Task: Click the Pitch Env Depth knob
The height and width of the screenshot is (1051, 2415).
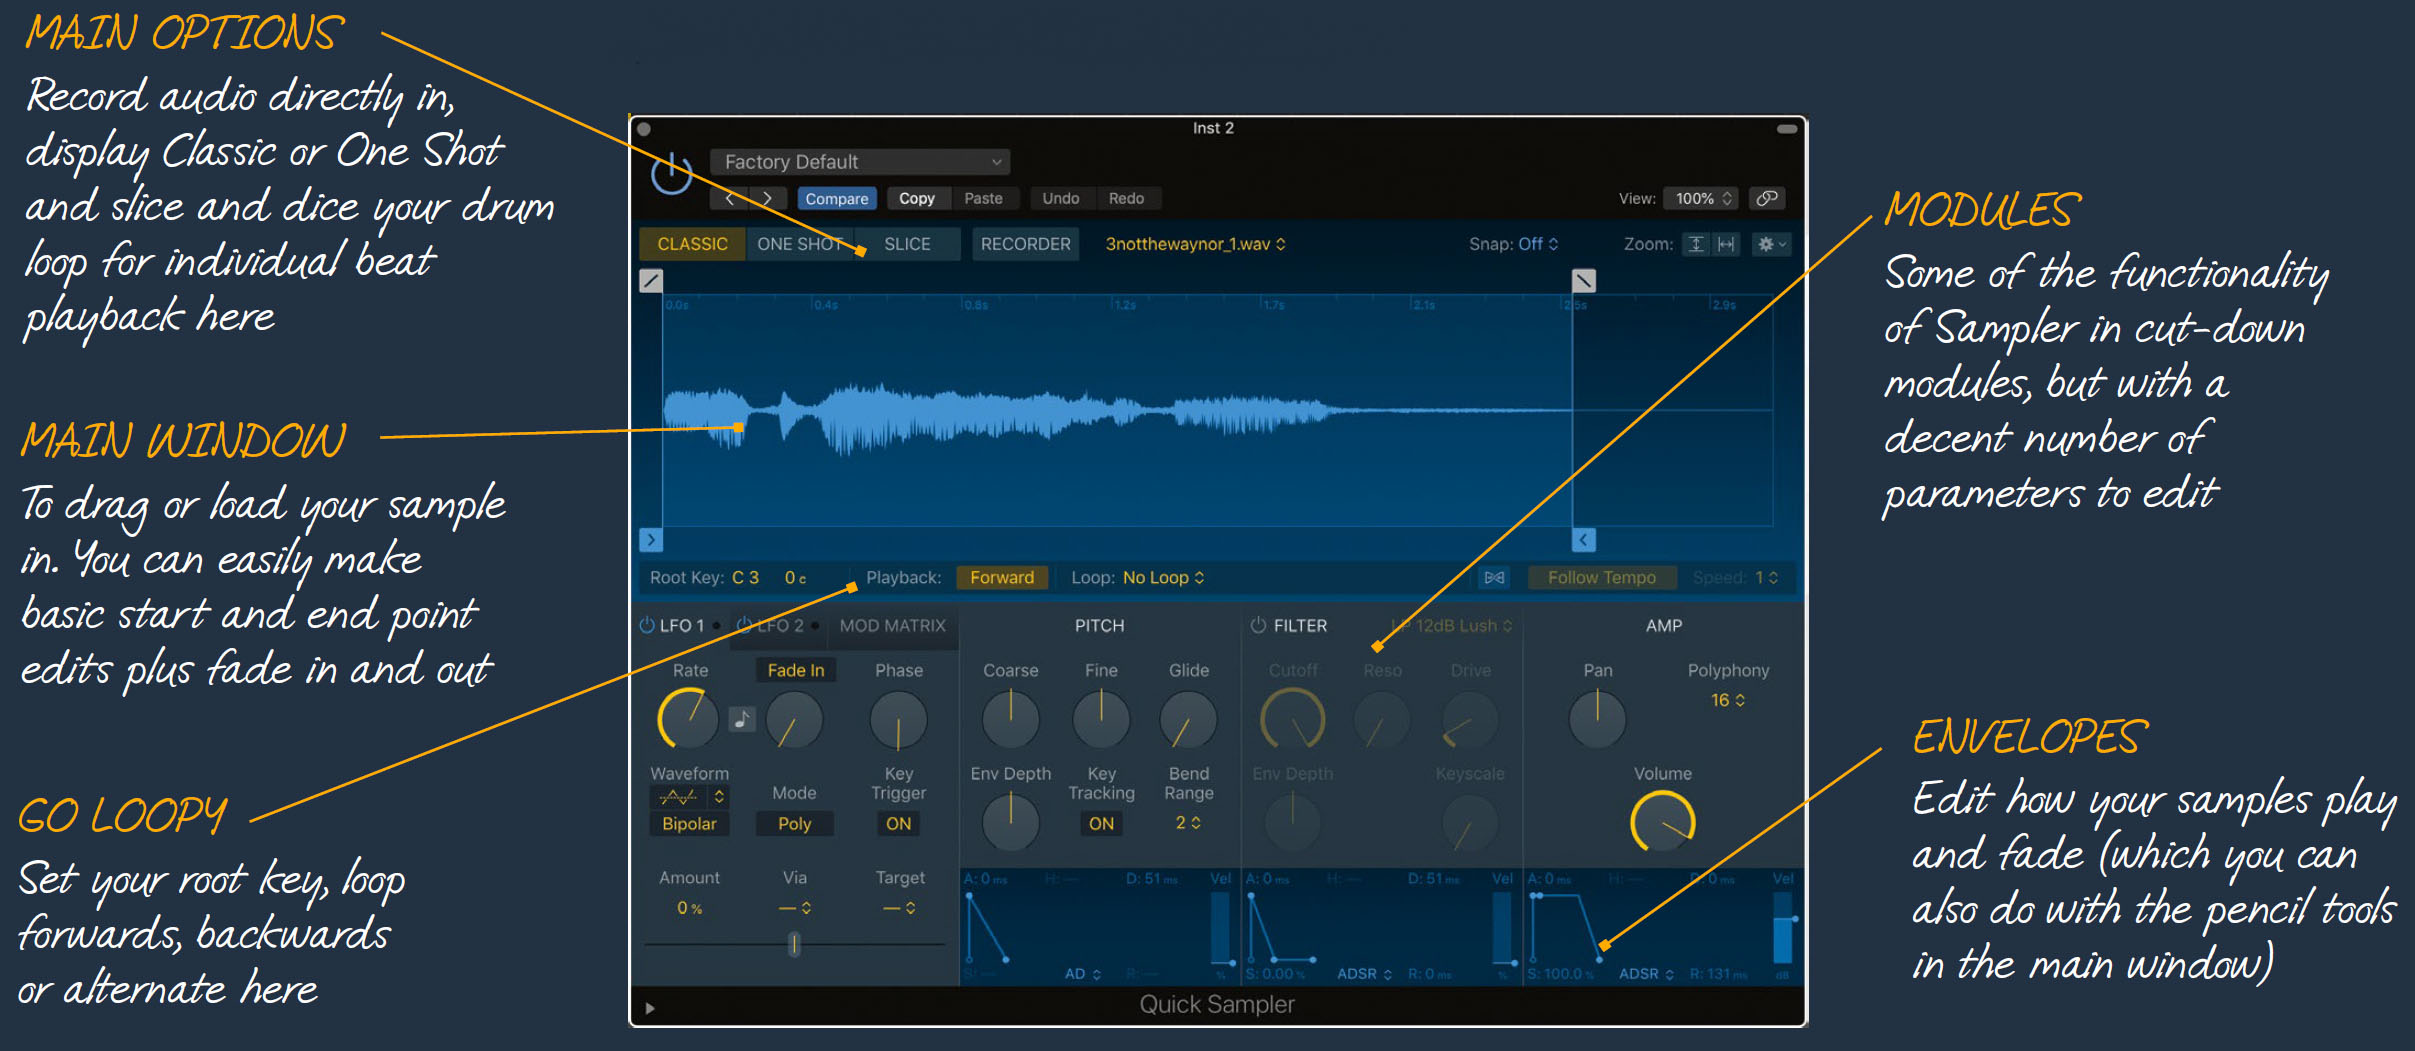Action: pos(1011,822)
